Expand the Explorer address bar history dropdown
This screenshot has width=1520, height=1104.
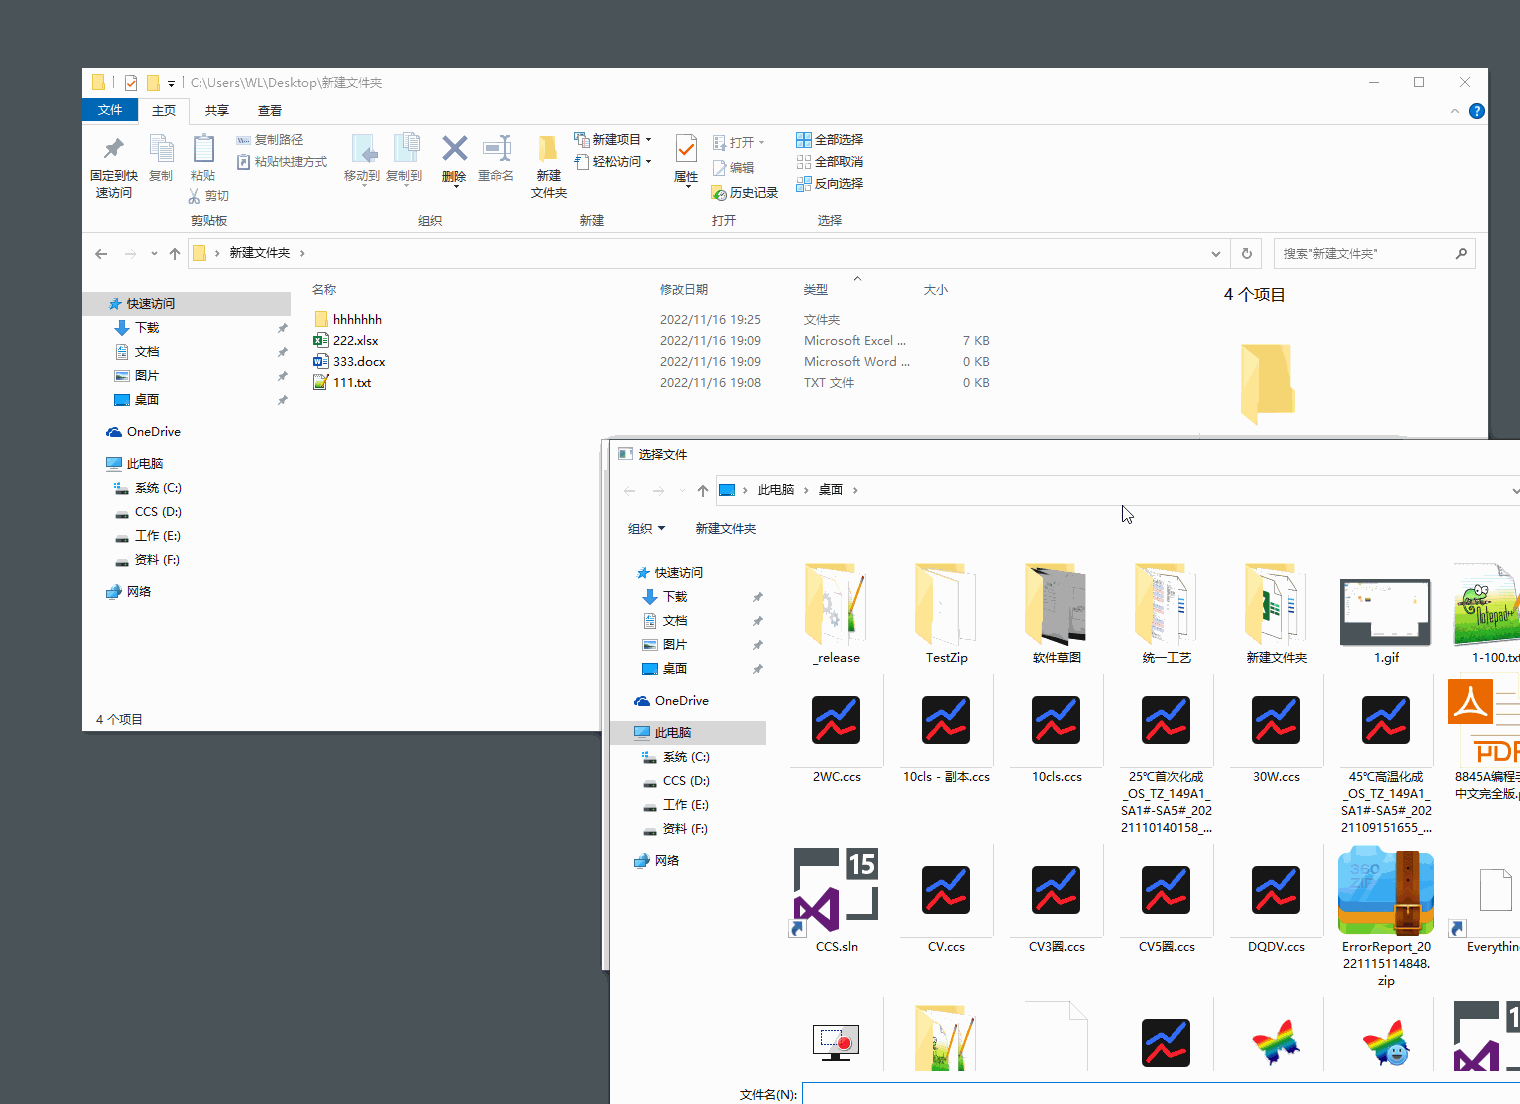click(1215, 254)
